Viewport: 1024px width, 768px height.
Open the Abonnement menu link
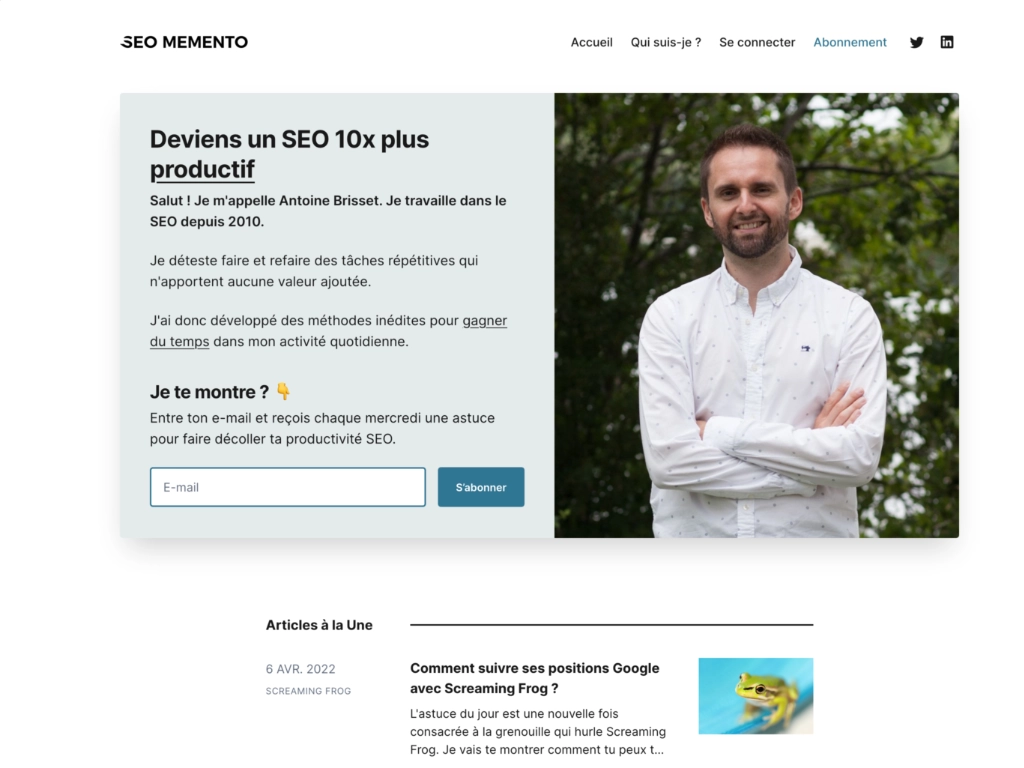pos(850,42)
